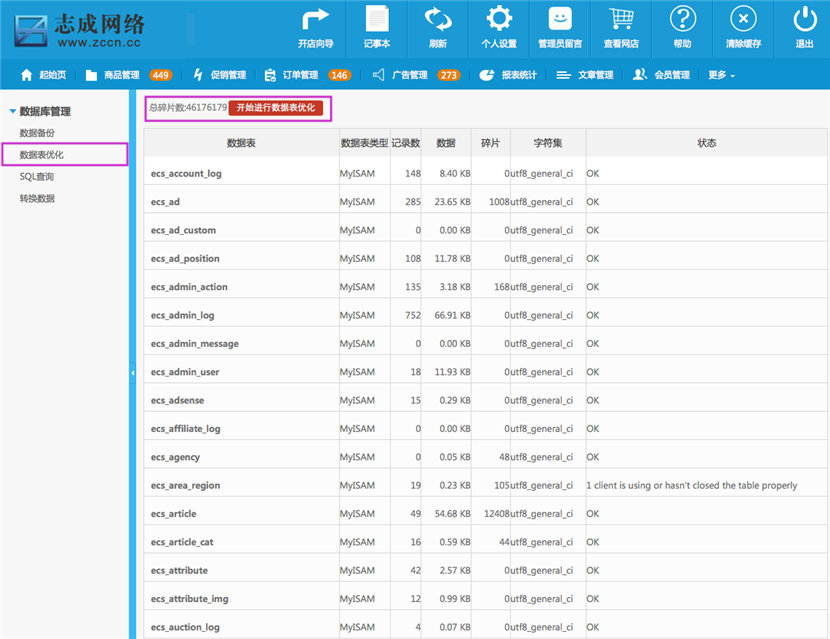Open the 帮助 question mark icon
The image size is (830, 639).
tap(682, 19)
